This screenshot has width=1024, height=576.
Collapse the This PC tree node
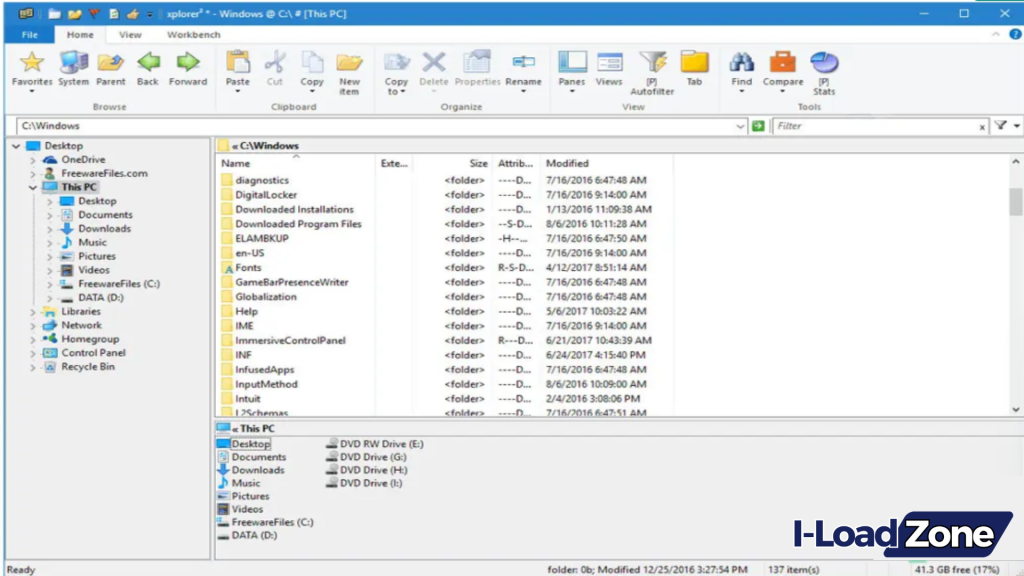tap(34, 186)
